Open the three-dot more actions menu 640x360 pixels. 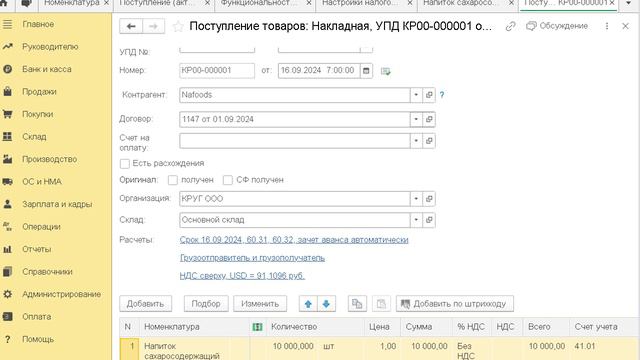click(x=607, y=26)
